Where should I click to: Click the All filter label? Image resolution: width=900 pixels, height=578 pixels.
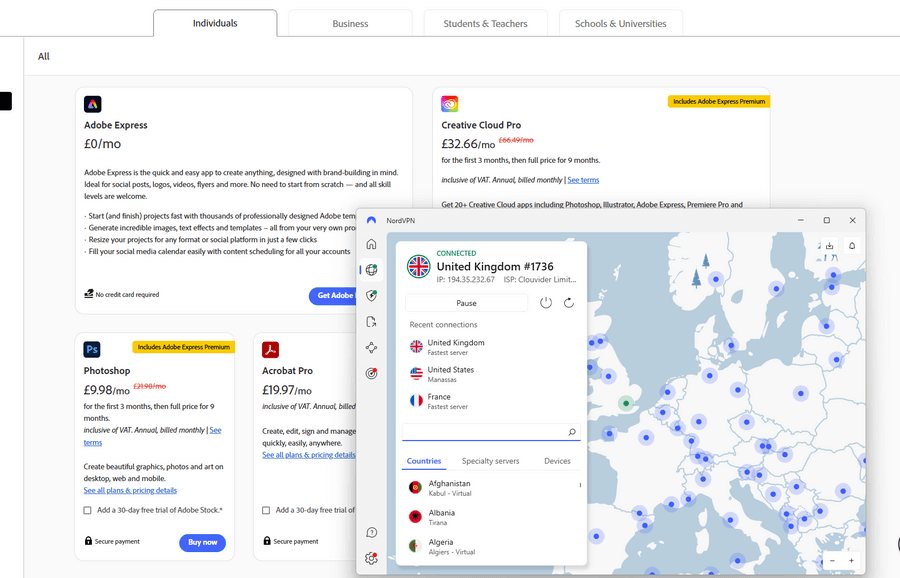[44, 56]
